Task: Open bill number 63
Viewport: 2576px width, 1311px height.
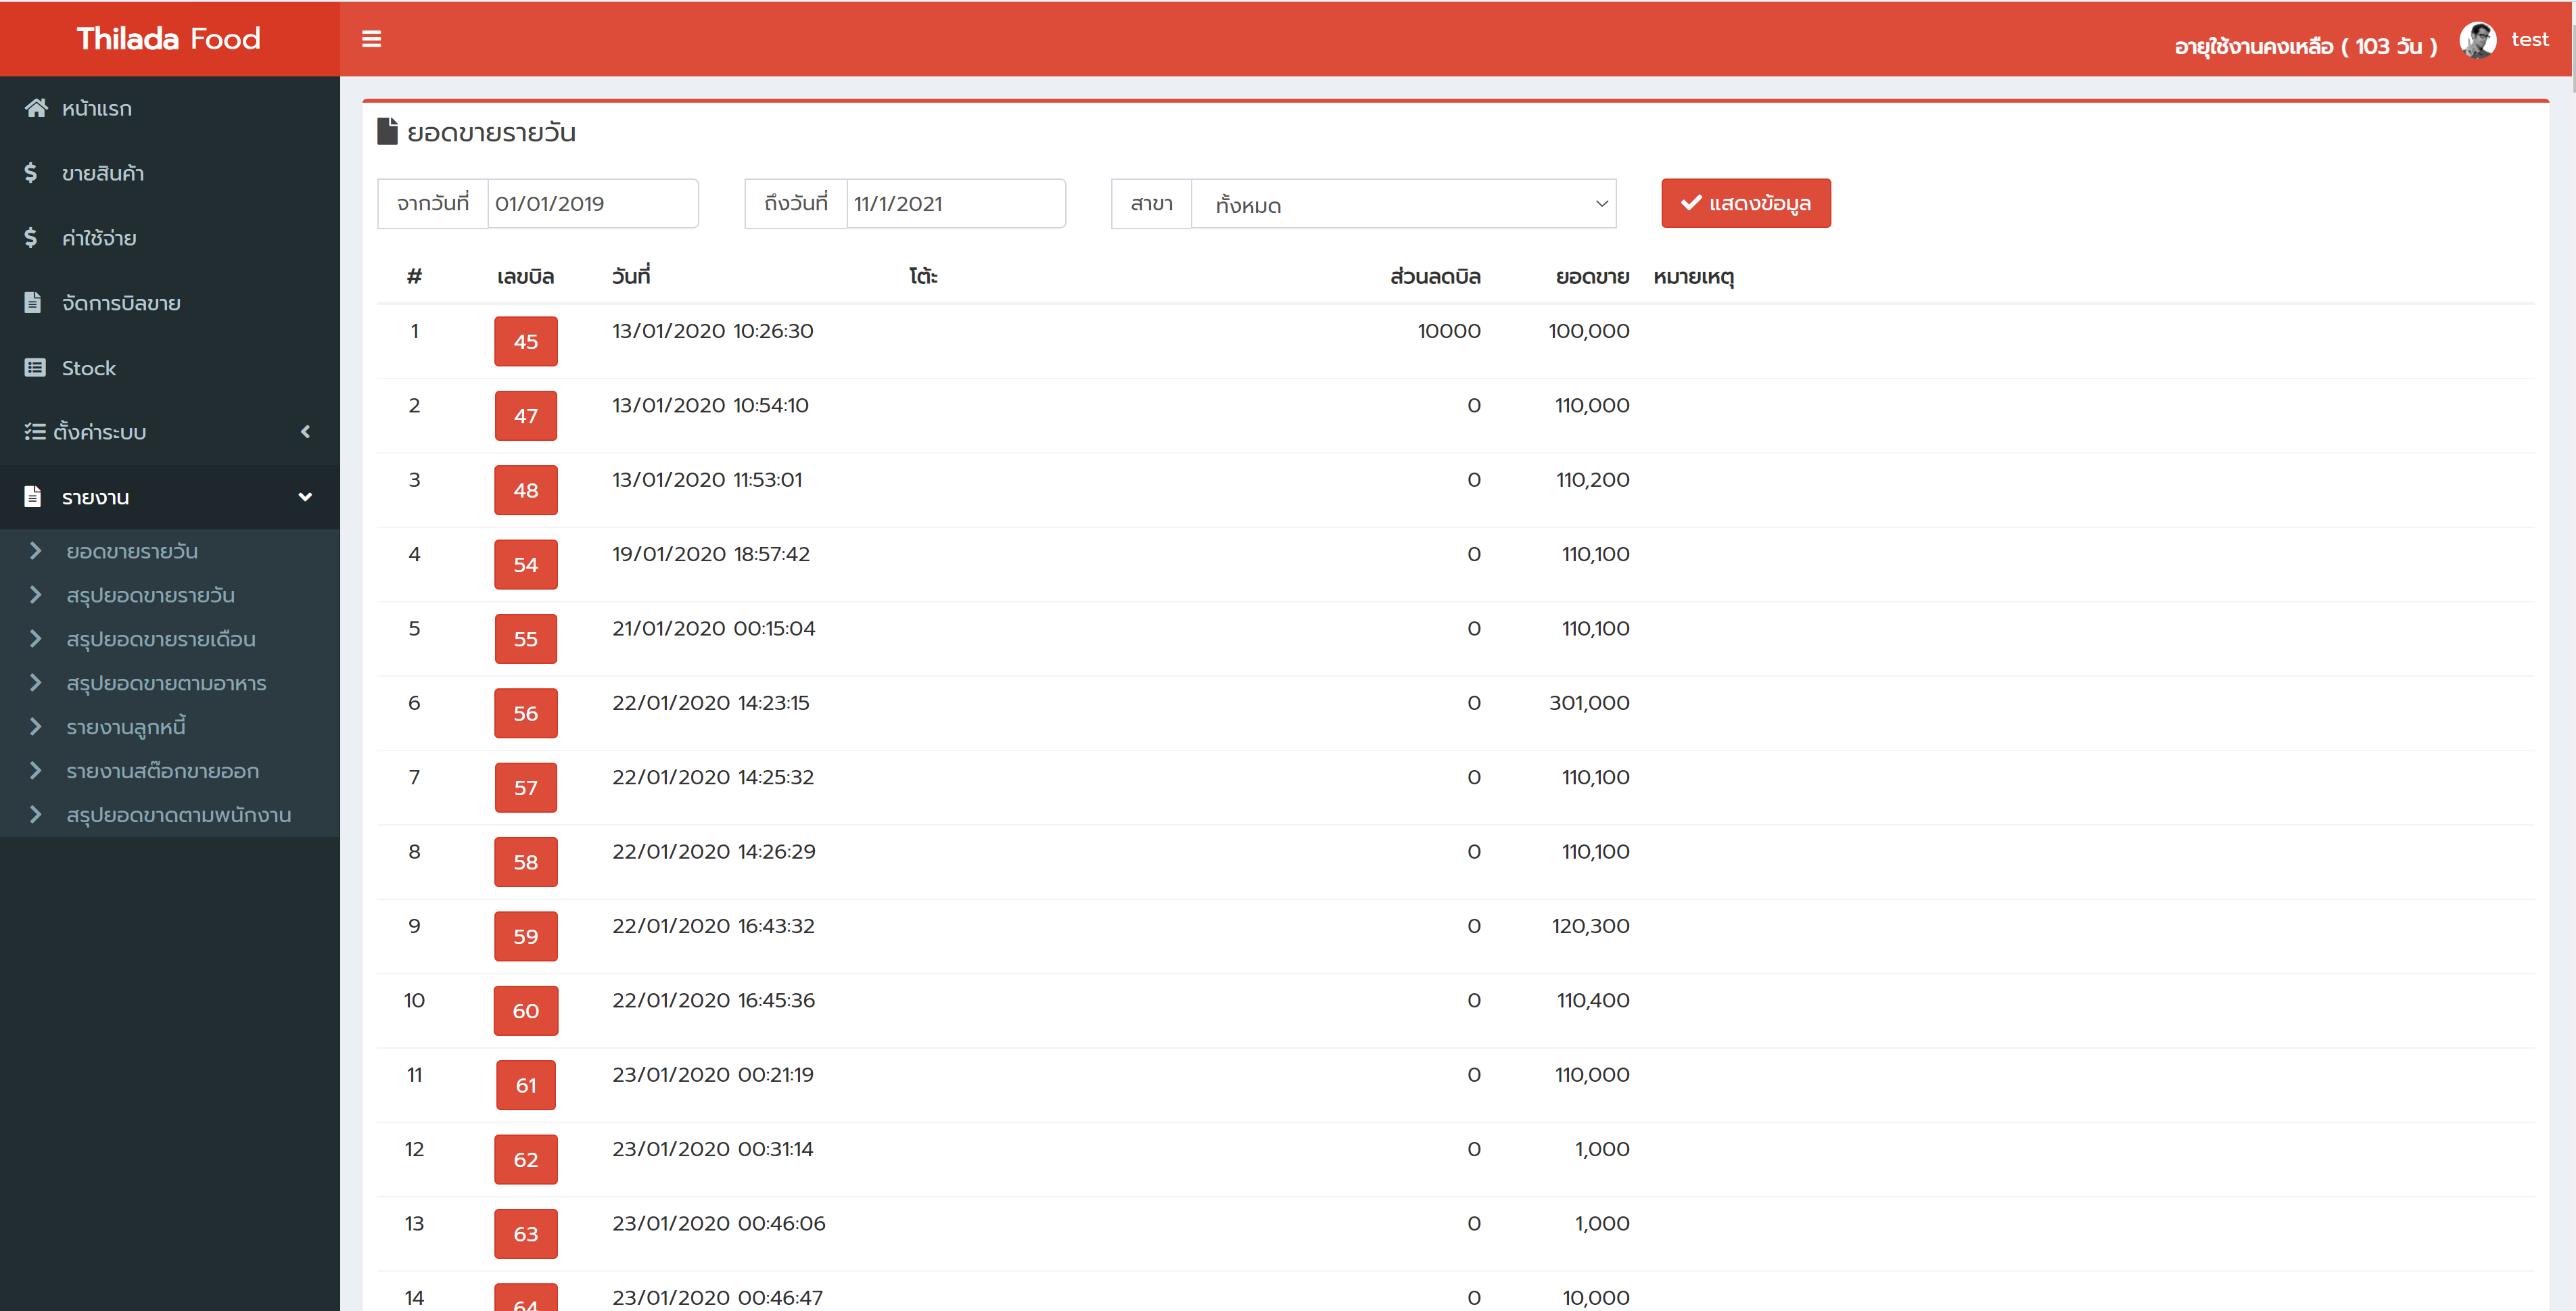Action: [x=525, y=1234]
